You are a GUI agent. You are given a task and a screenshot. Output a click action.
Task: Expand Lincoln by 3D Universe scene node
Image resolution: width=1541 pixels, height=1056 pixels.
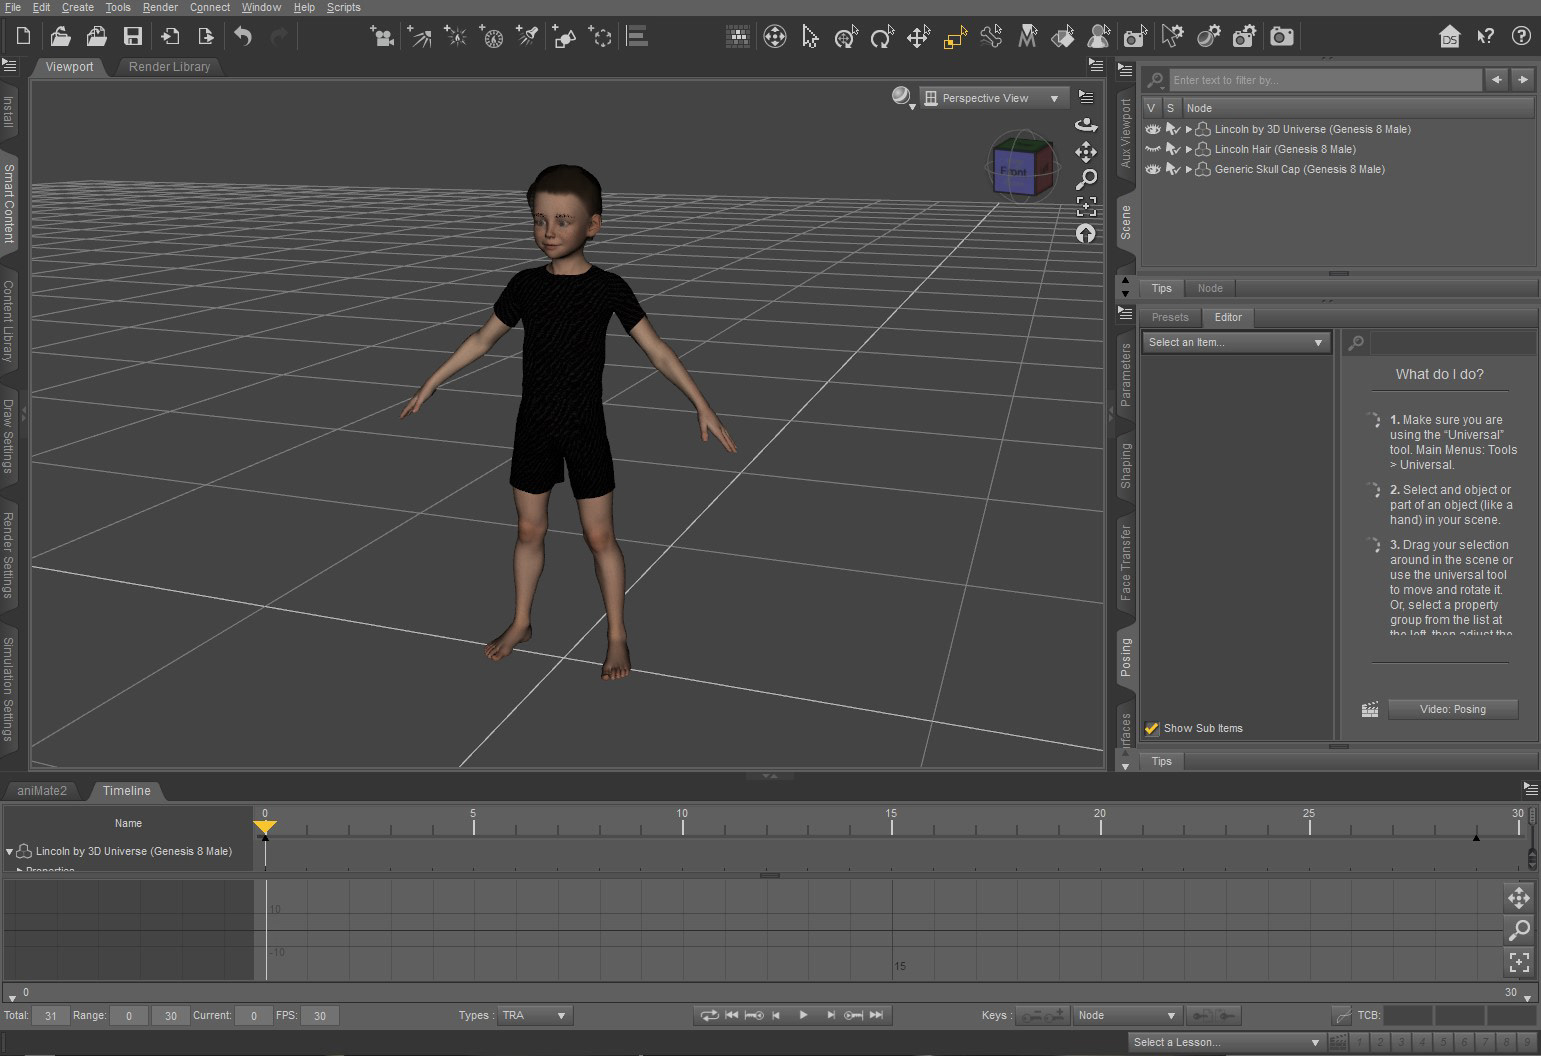(x=1189, y=129)
